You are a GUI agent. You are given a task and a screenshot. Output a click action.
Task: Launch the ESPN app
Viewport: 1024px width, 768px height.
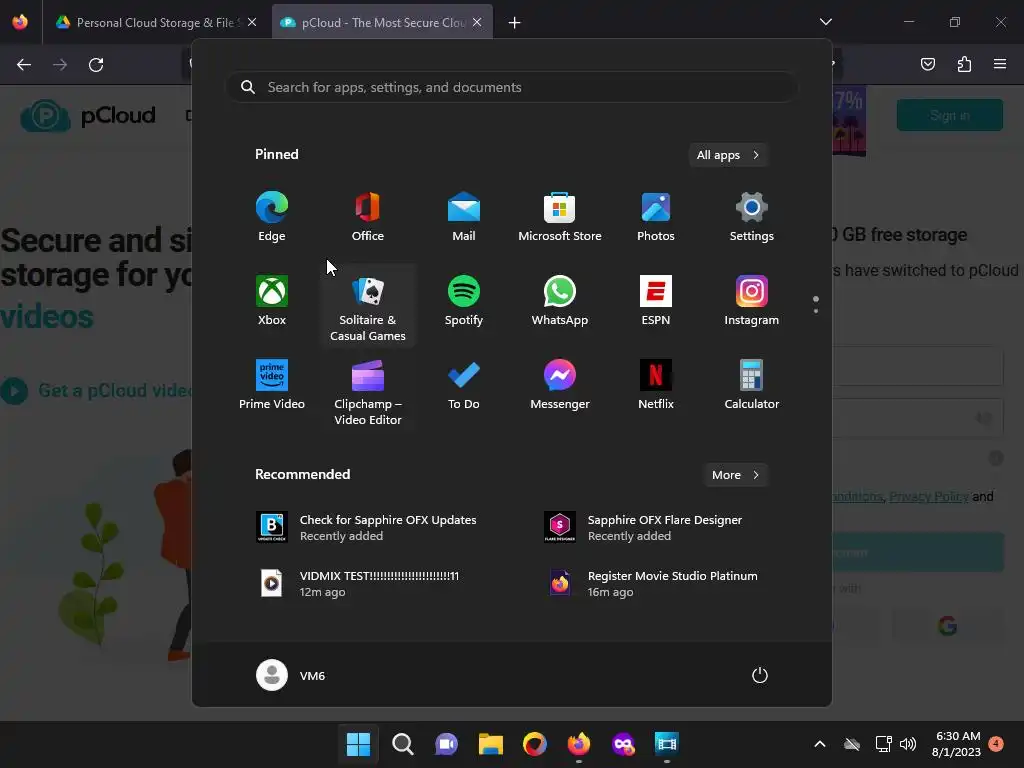point(656,301)
